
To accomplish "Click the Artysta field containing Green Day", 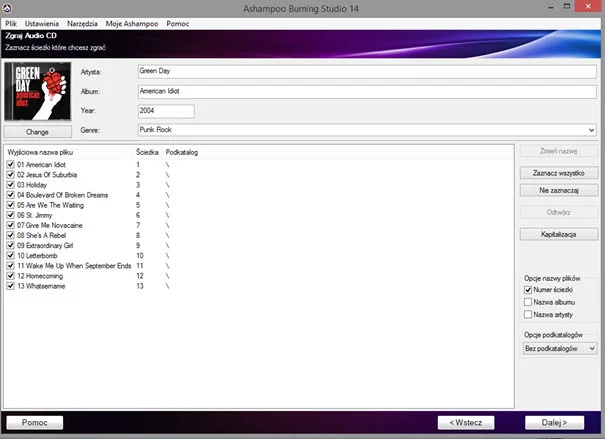I will [x=365, y=72].
